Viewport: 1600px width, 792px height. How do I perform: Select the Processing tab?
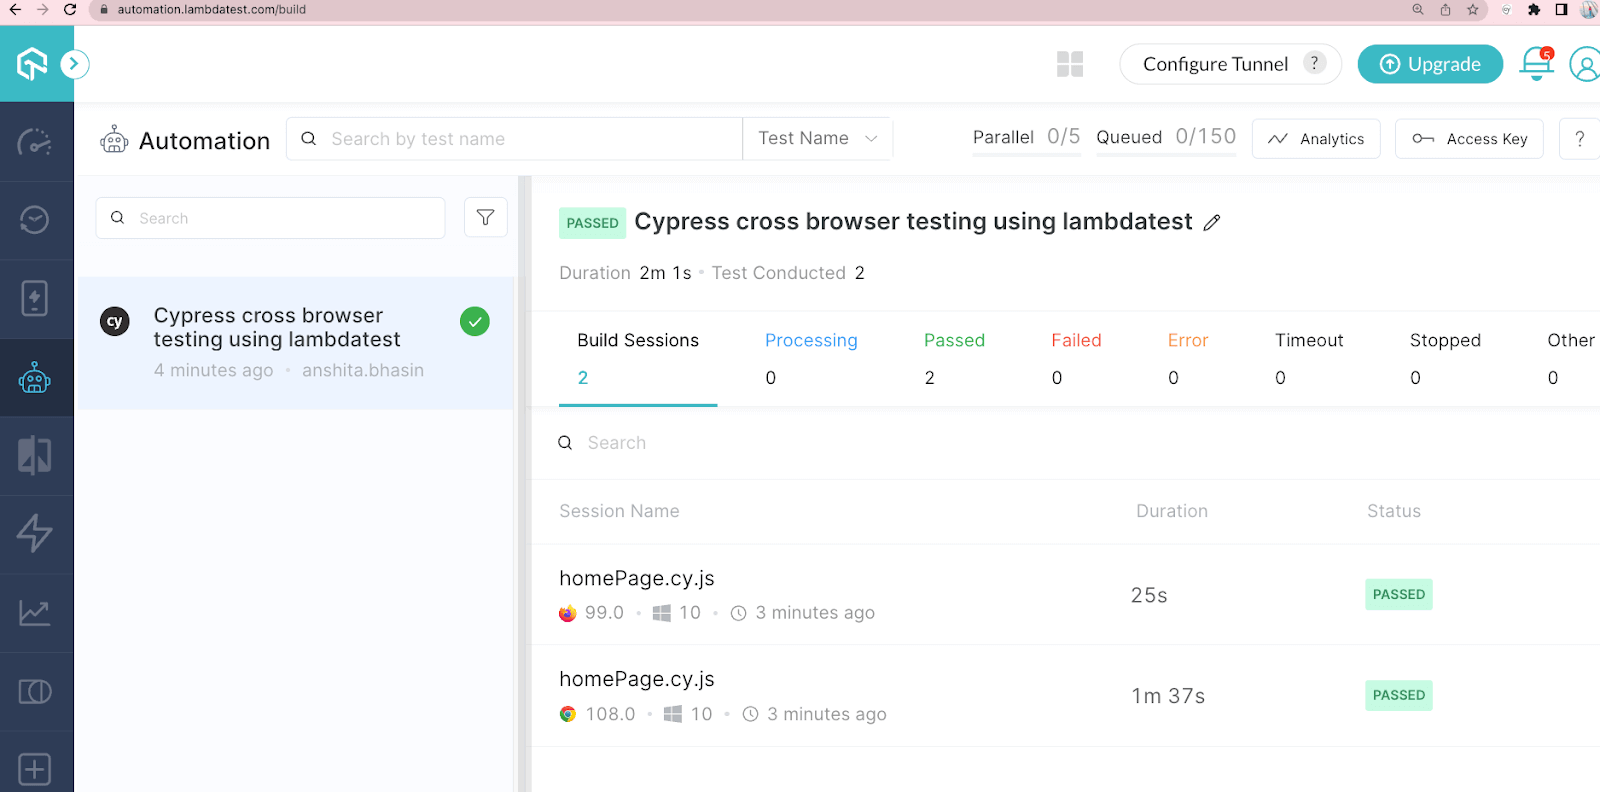[811, 358]
